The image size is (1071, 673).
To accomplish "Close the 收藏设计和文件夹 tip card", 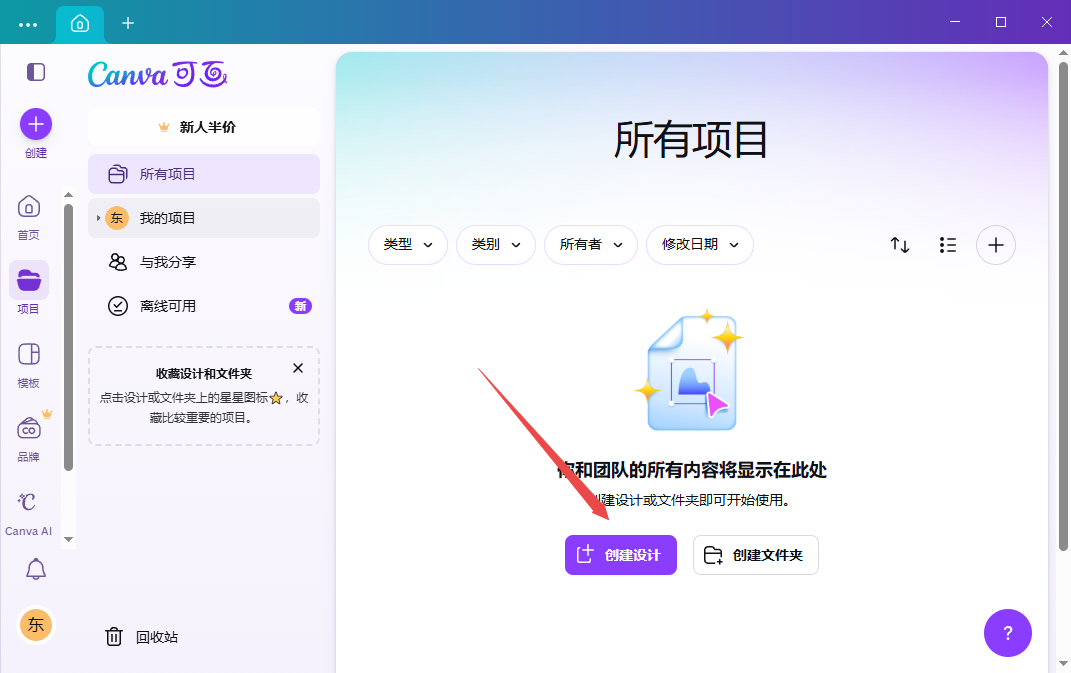I will coord(298,368).
